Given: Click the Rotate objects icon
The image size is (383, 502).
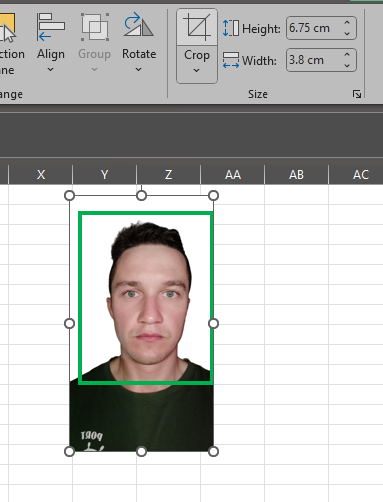Looking at the screenshot, I should tap(139, 25).
